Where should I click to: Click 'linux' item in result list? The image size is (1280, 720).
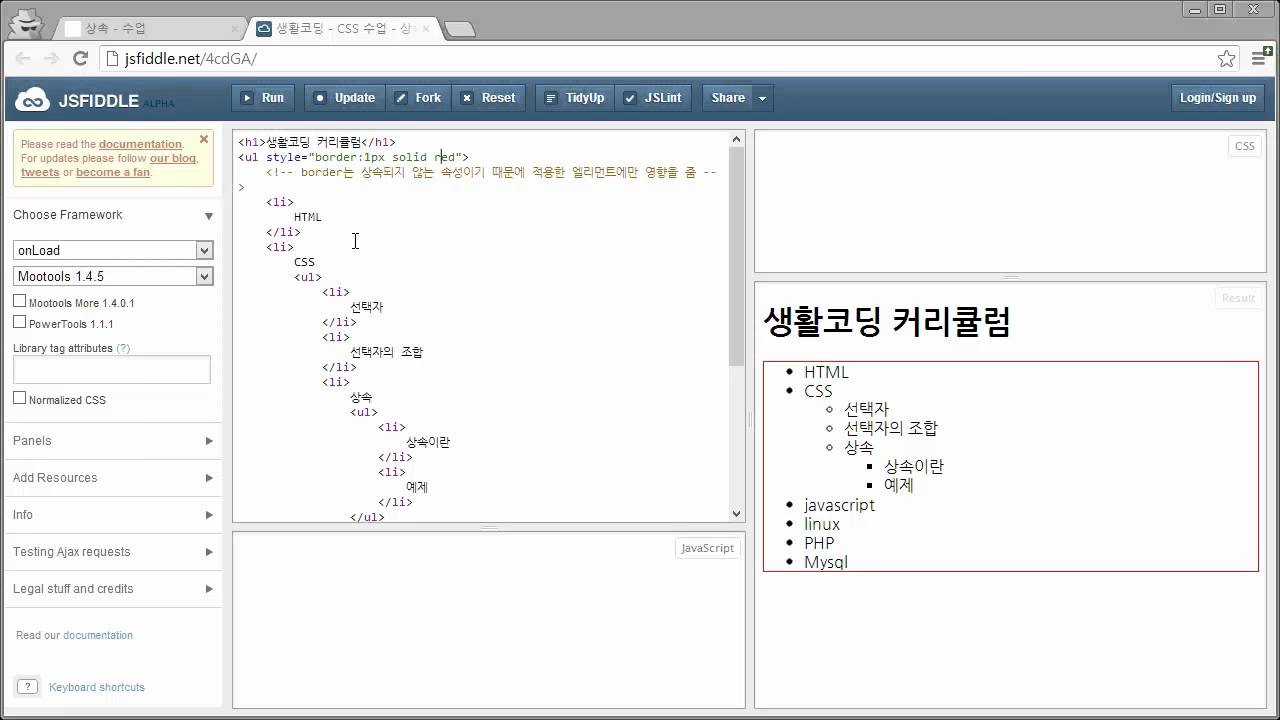pos(822,524)
